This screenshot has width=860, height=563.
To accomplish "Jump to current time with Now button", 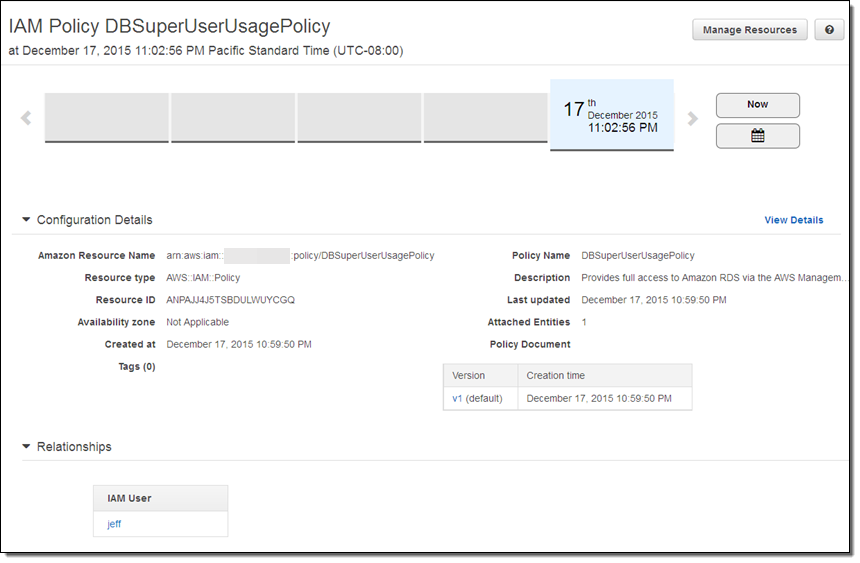I will coord(757,105).
